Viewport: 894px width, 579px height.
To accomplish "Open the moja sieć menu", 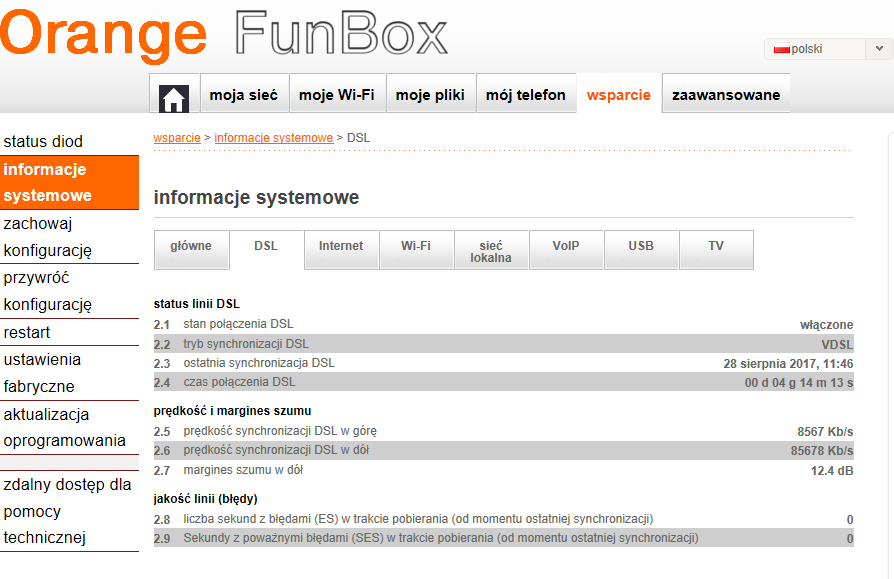I will pyautogui.click(x=244, y=95).
